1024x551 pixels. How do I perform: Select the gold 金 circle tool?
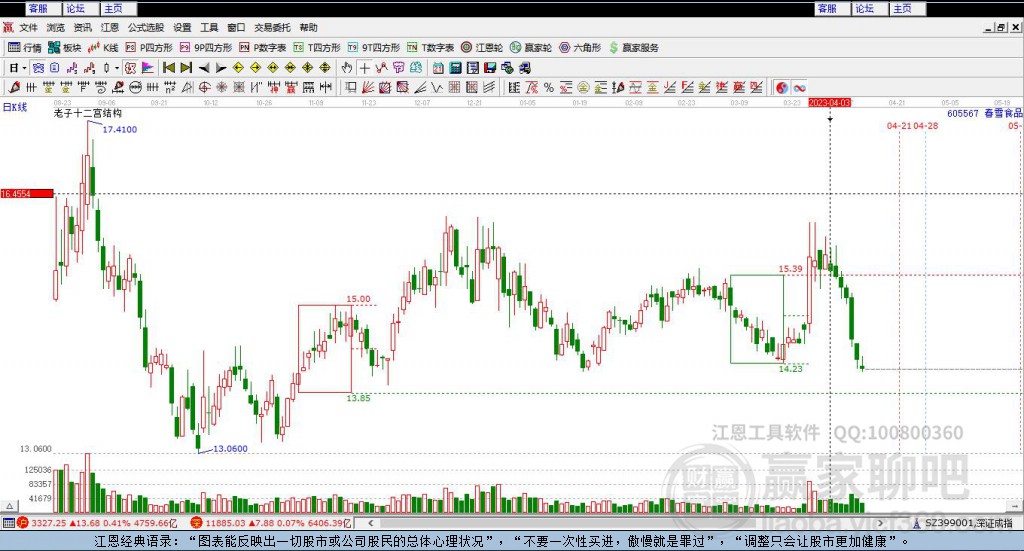(x=583, y=87)
